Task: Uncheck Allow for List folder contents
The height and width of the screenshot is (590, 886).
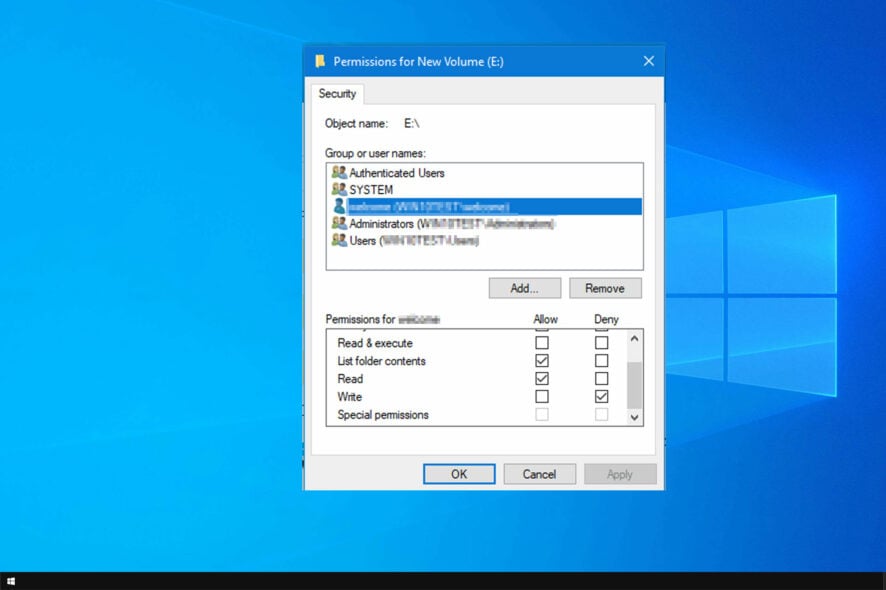Action: click(541, 360)
